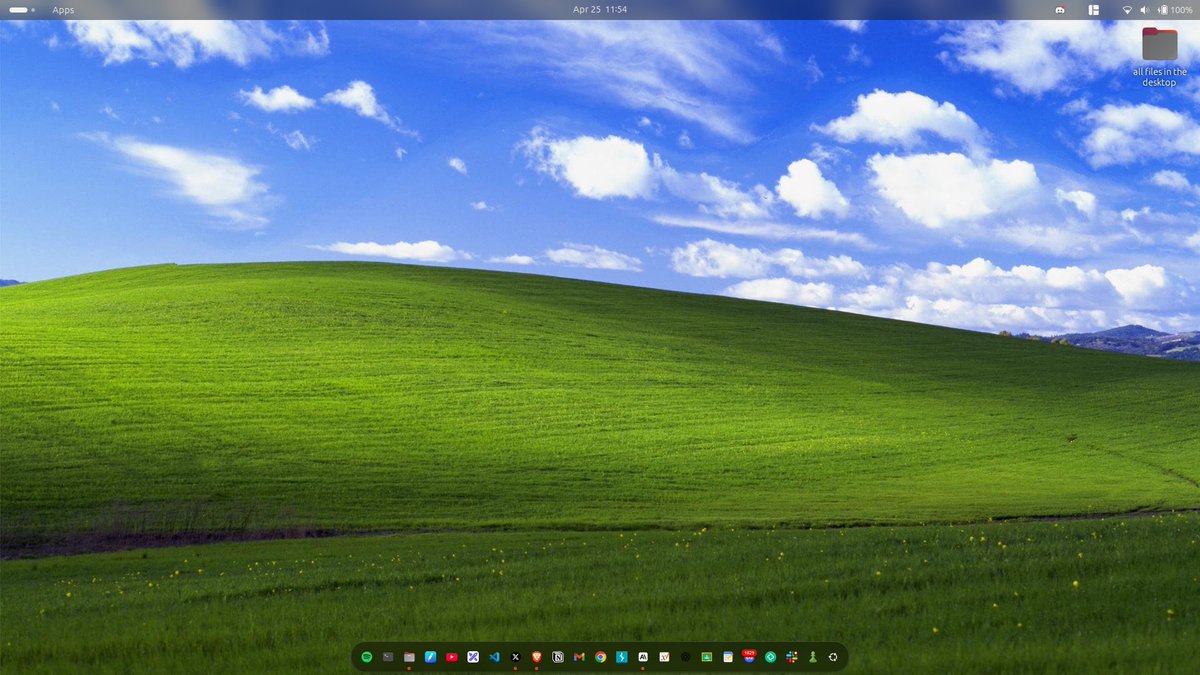Open the white circular-arrows icon at dock end
This screenshot has width=1200, height=675.
pyautogui.click(x=834, y=657)
